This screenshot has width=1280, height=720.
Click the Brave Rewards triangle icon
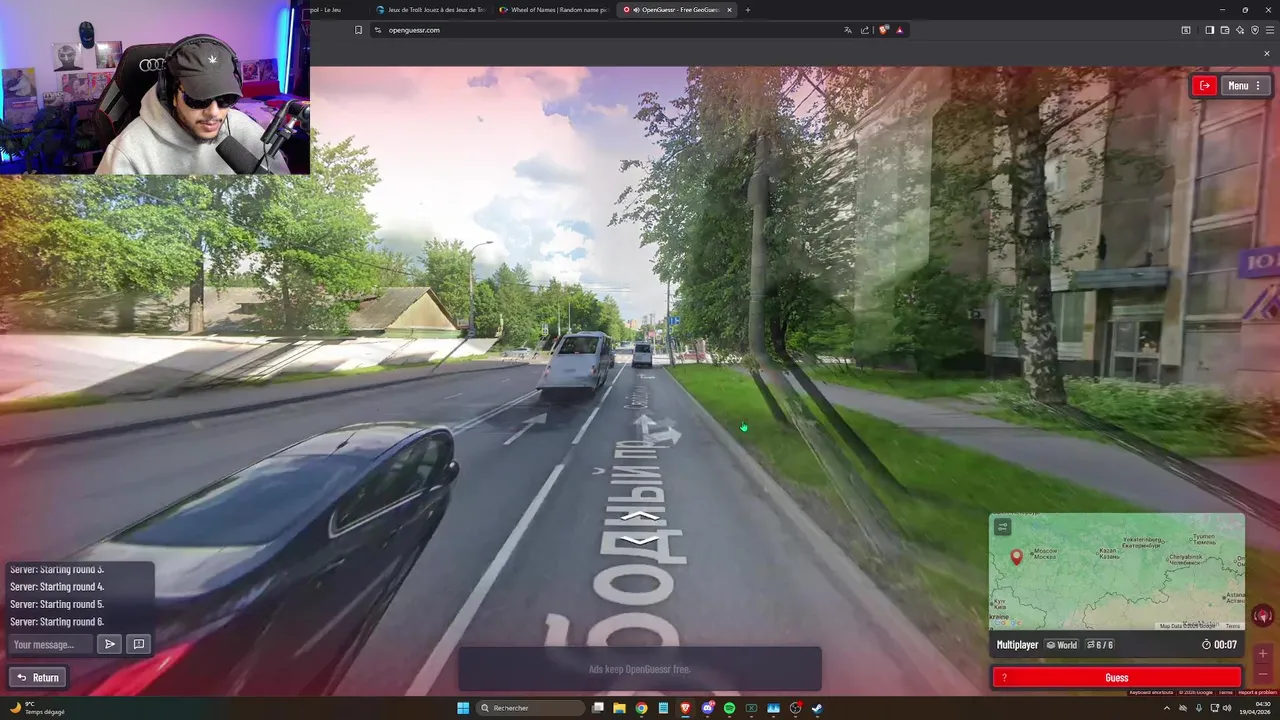pyautogui.click(x=900, y=30)
